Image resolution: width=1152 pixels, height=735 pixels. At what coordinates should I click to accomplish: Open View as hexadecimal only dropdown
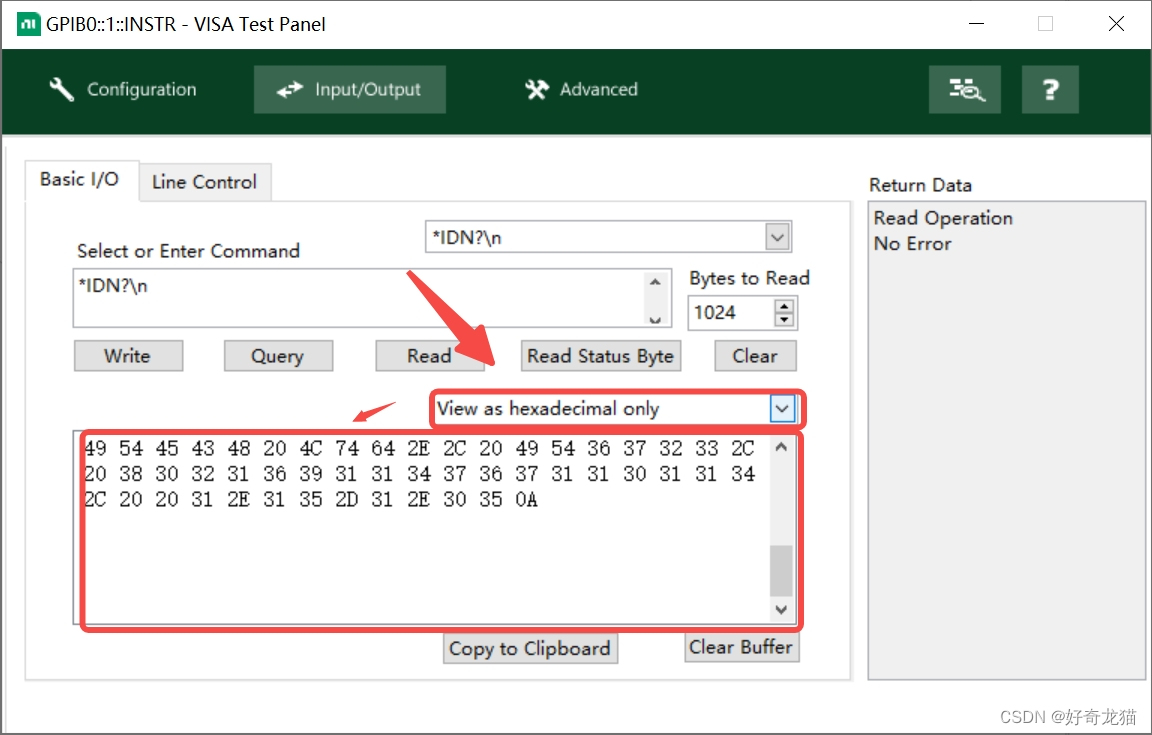[782, 409]
